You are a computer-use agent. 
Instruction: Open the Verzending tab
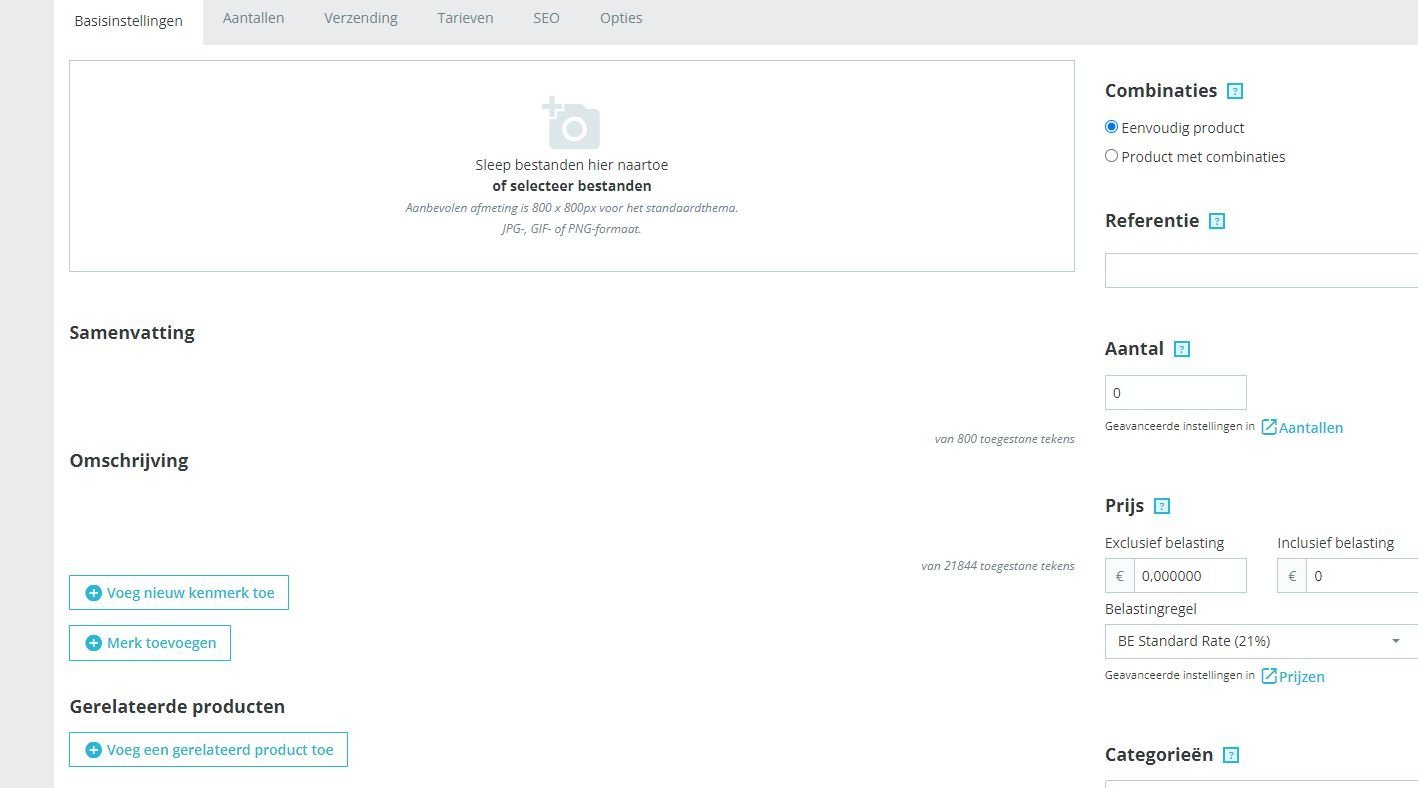(360, 18)
